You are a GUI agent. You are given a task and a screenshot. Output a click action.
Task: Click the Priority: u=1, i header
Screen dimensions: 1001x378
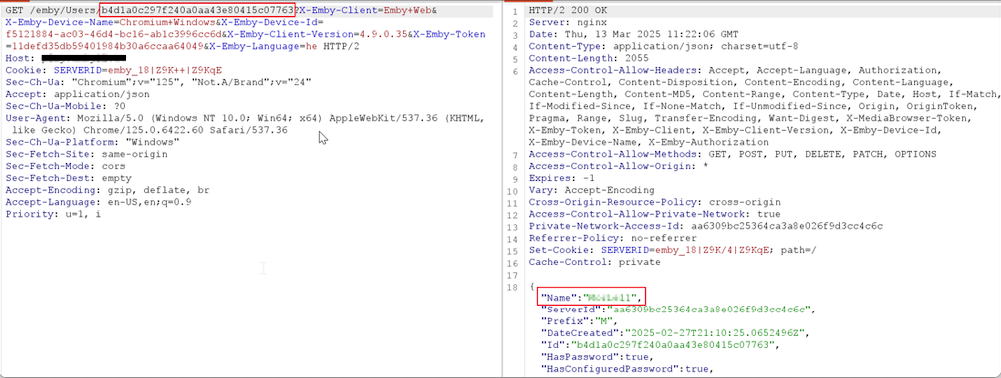(x=53, y=214)
